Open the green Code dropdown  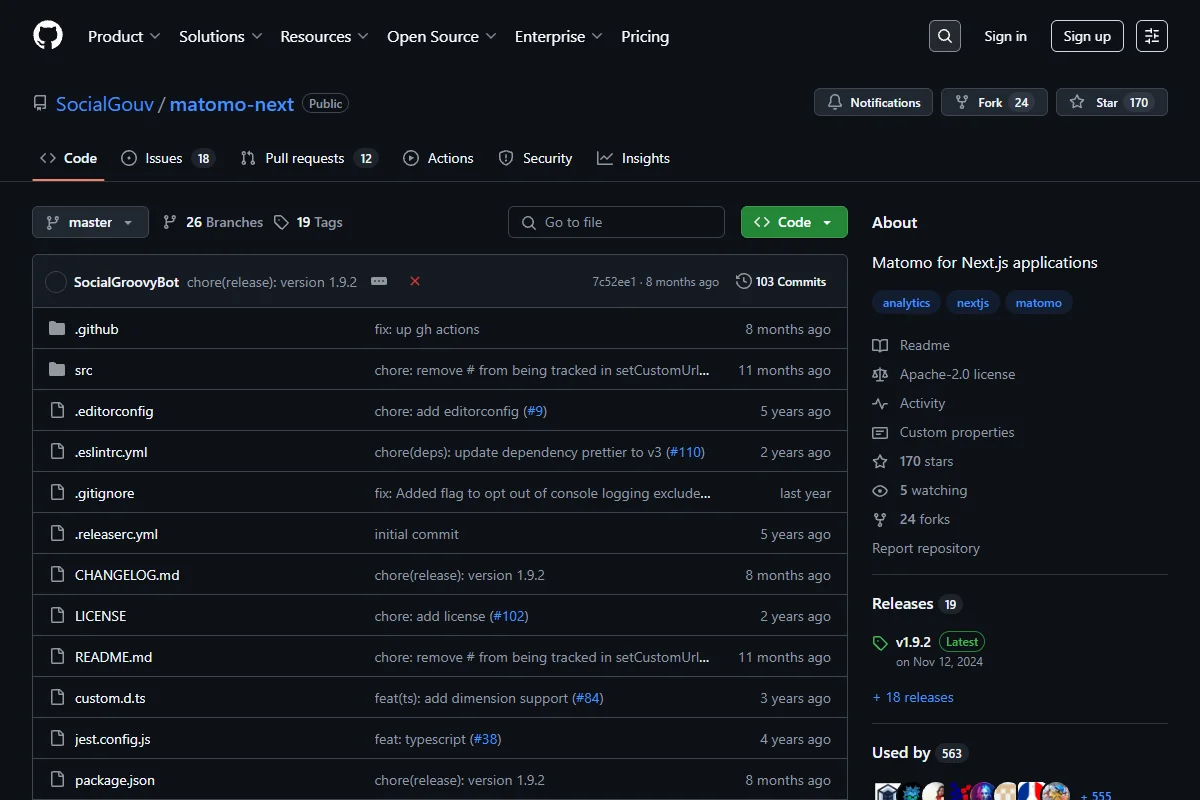pos(794,222)
